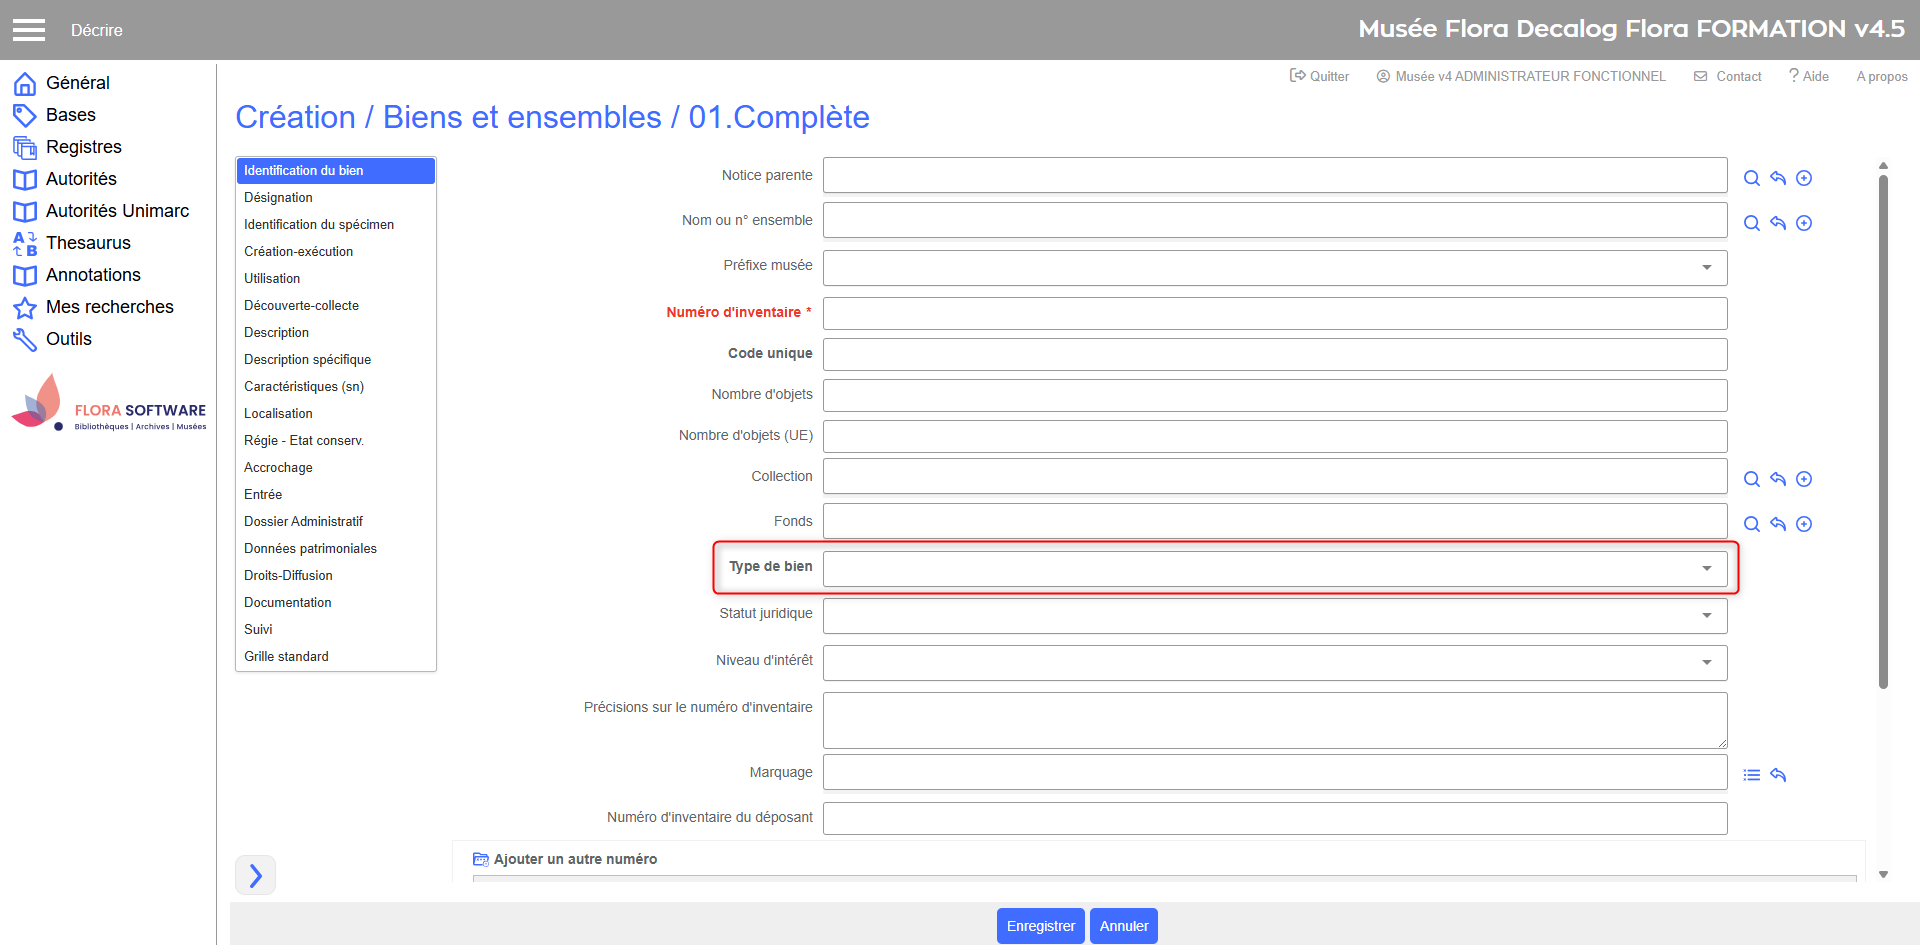Open the Type de bien dropdown
This screenshot has width=1920, height=945.
coord(1274,568)
